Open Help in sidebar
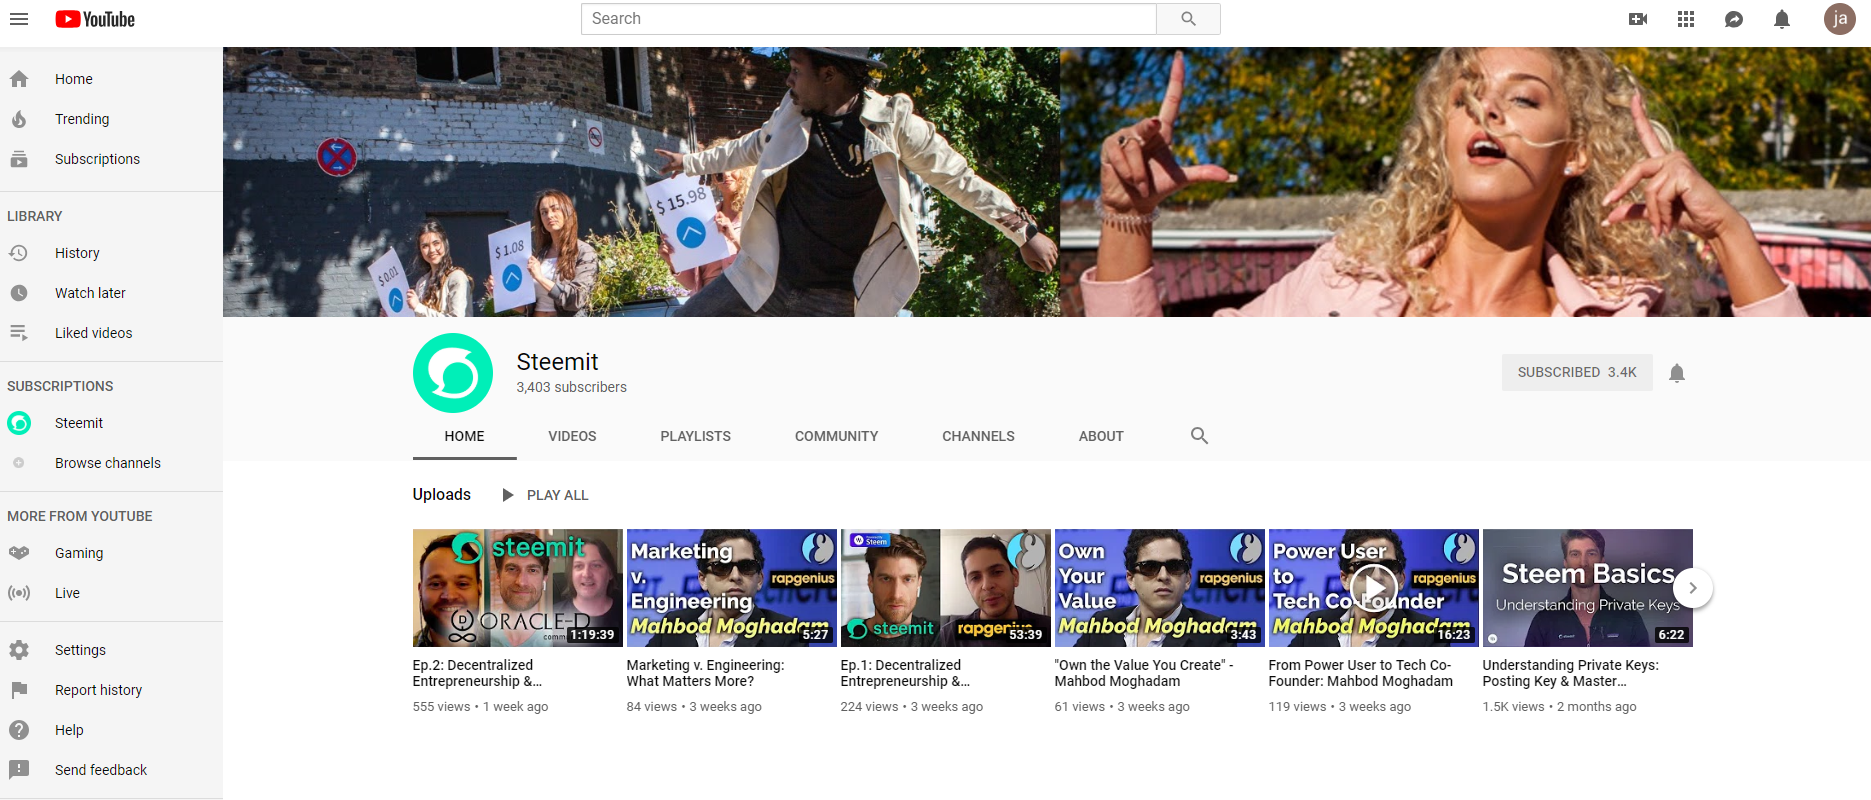The width and height of the screenshot is (1871, 800). (111, 730)
